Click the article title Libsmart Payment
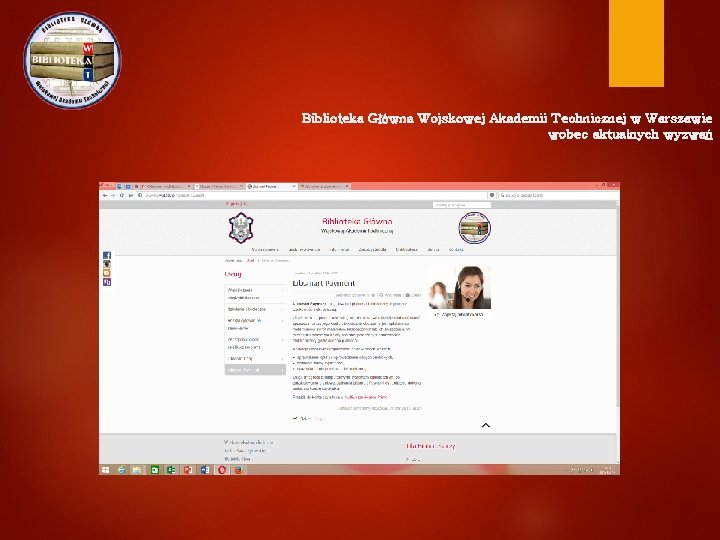The width and height of the screenshot is (720, 540). click(x=324, y=283)
